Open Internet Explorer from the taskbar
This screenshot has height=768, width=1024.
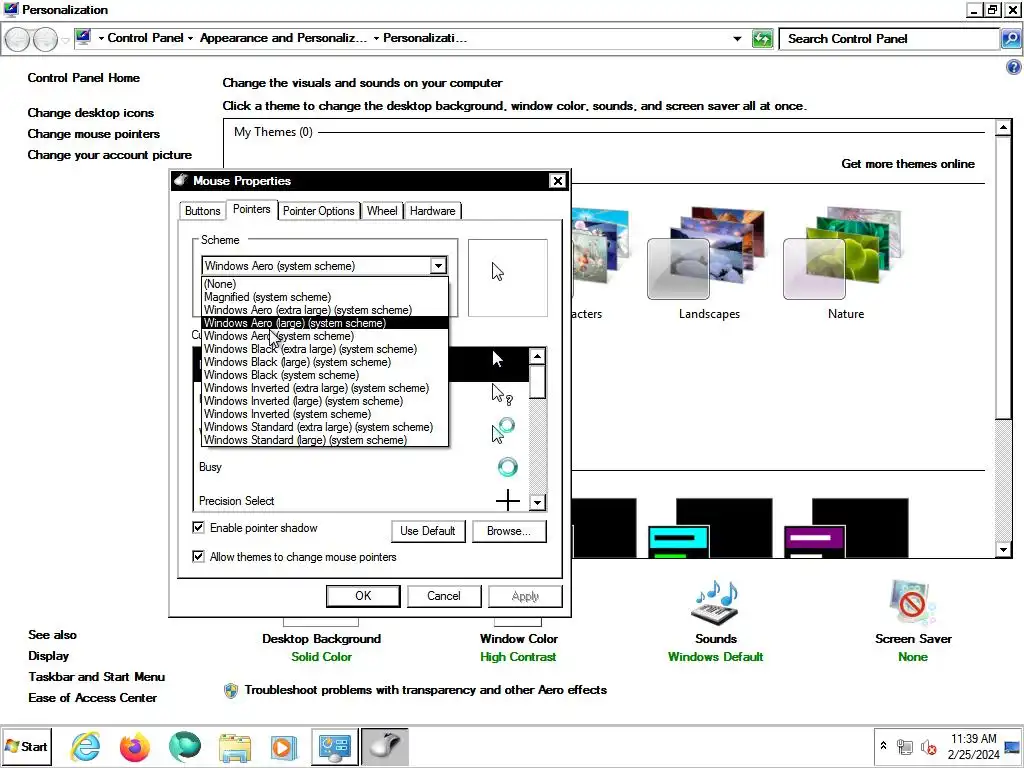click(86, 746)
